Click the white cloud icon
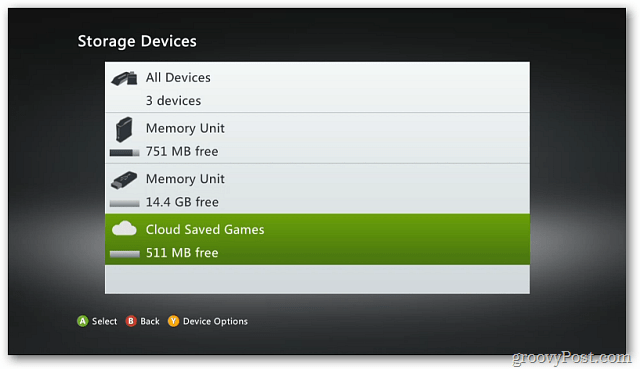Viewport: 640px width, 369px height. 124,229
